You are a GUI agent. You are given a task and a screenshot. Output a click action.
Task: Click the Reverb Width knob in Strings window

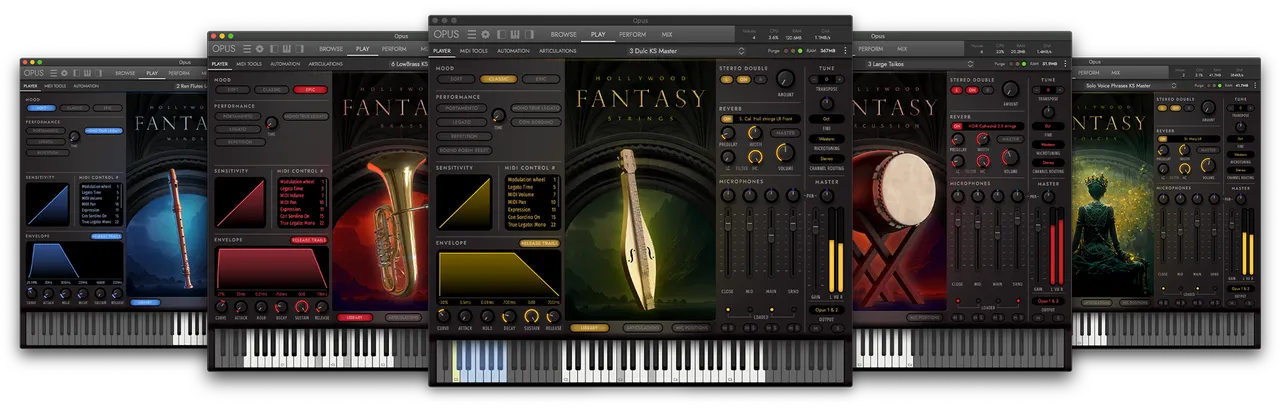coord(755,133)
